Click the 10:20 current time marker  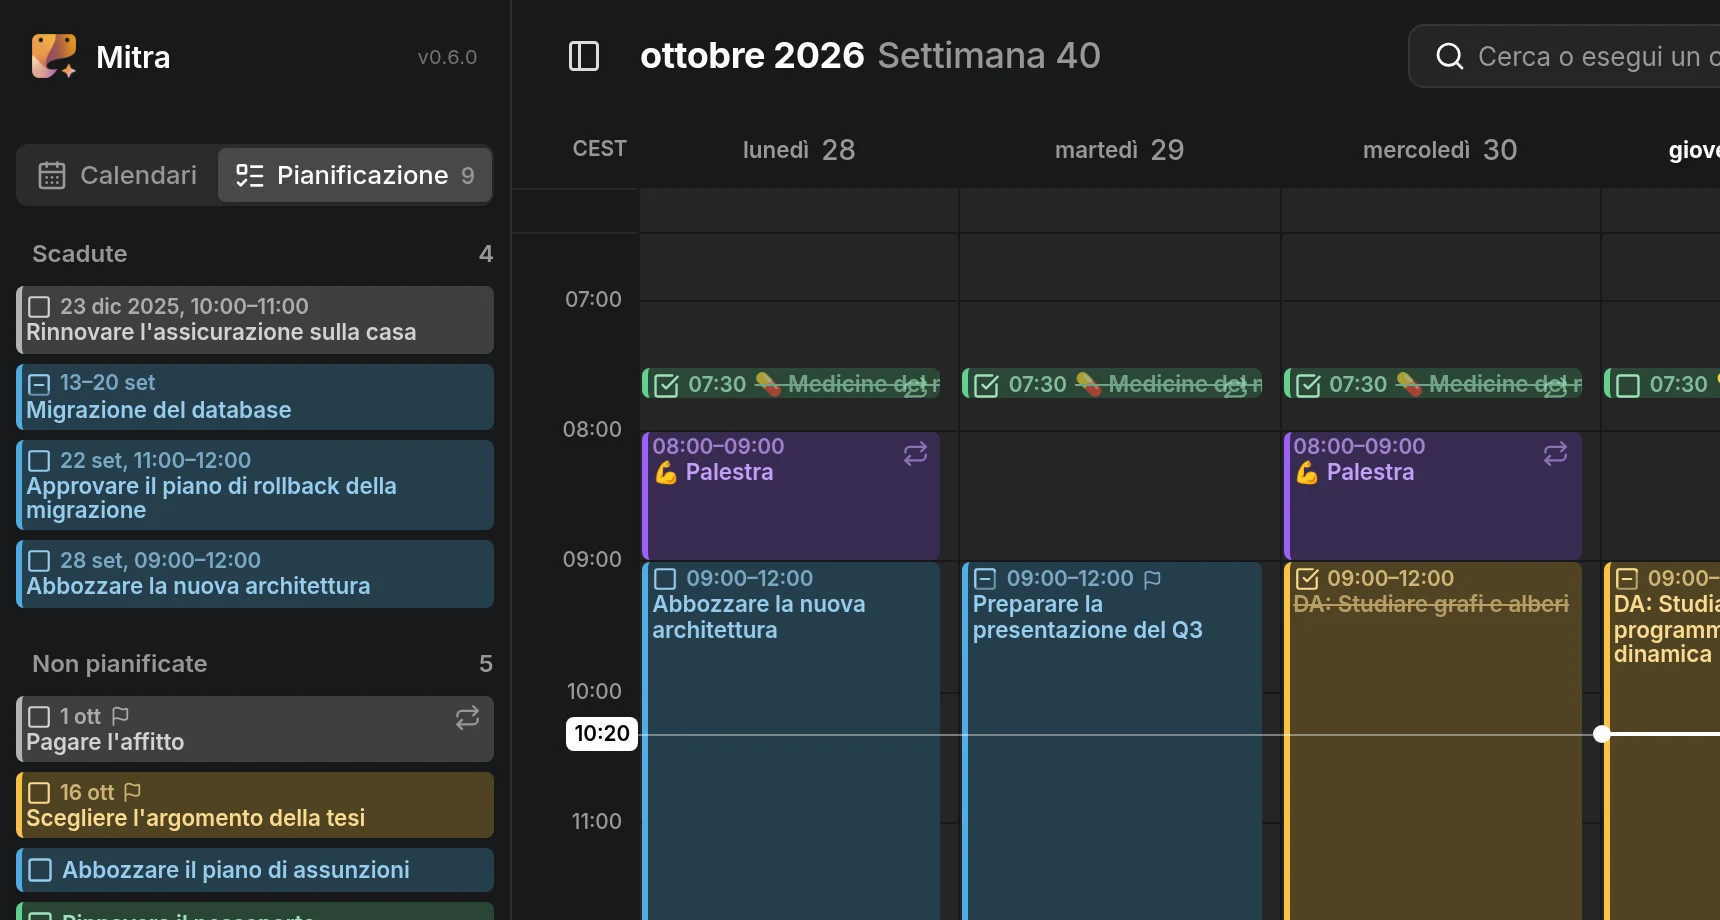(602, 734)
